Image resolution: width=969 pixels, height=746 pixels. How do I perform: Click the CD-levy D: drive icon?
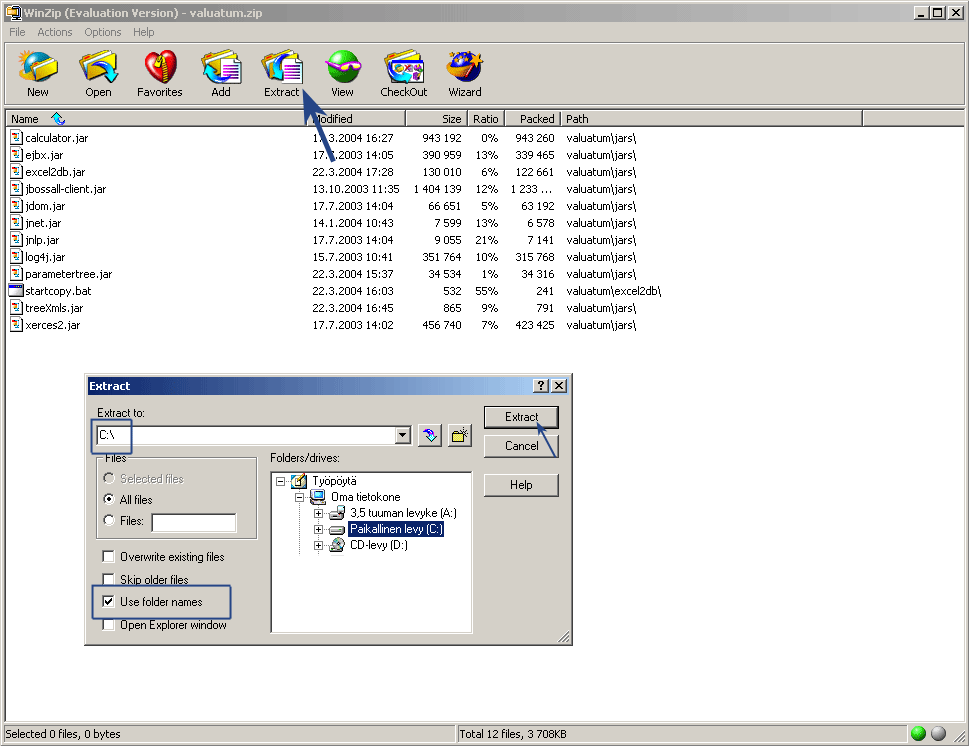tap(337, 545)
